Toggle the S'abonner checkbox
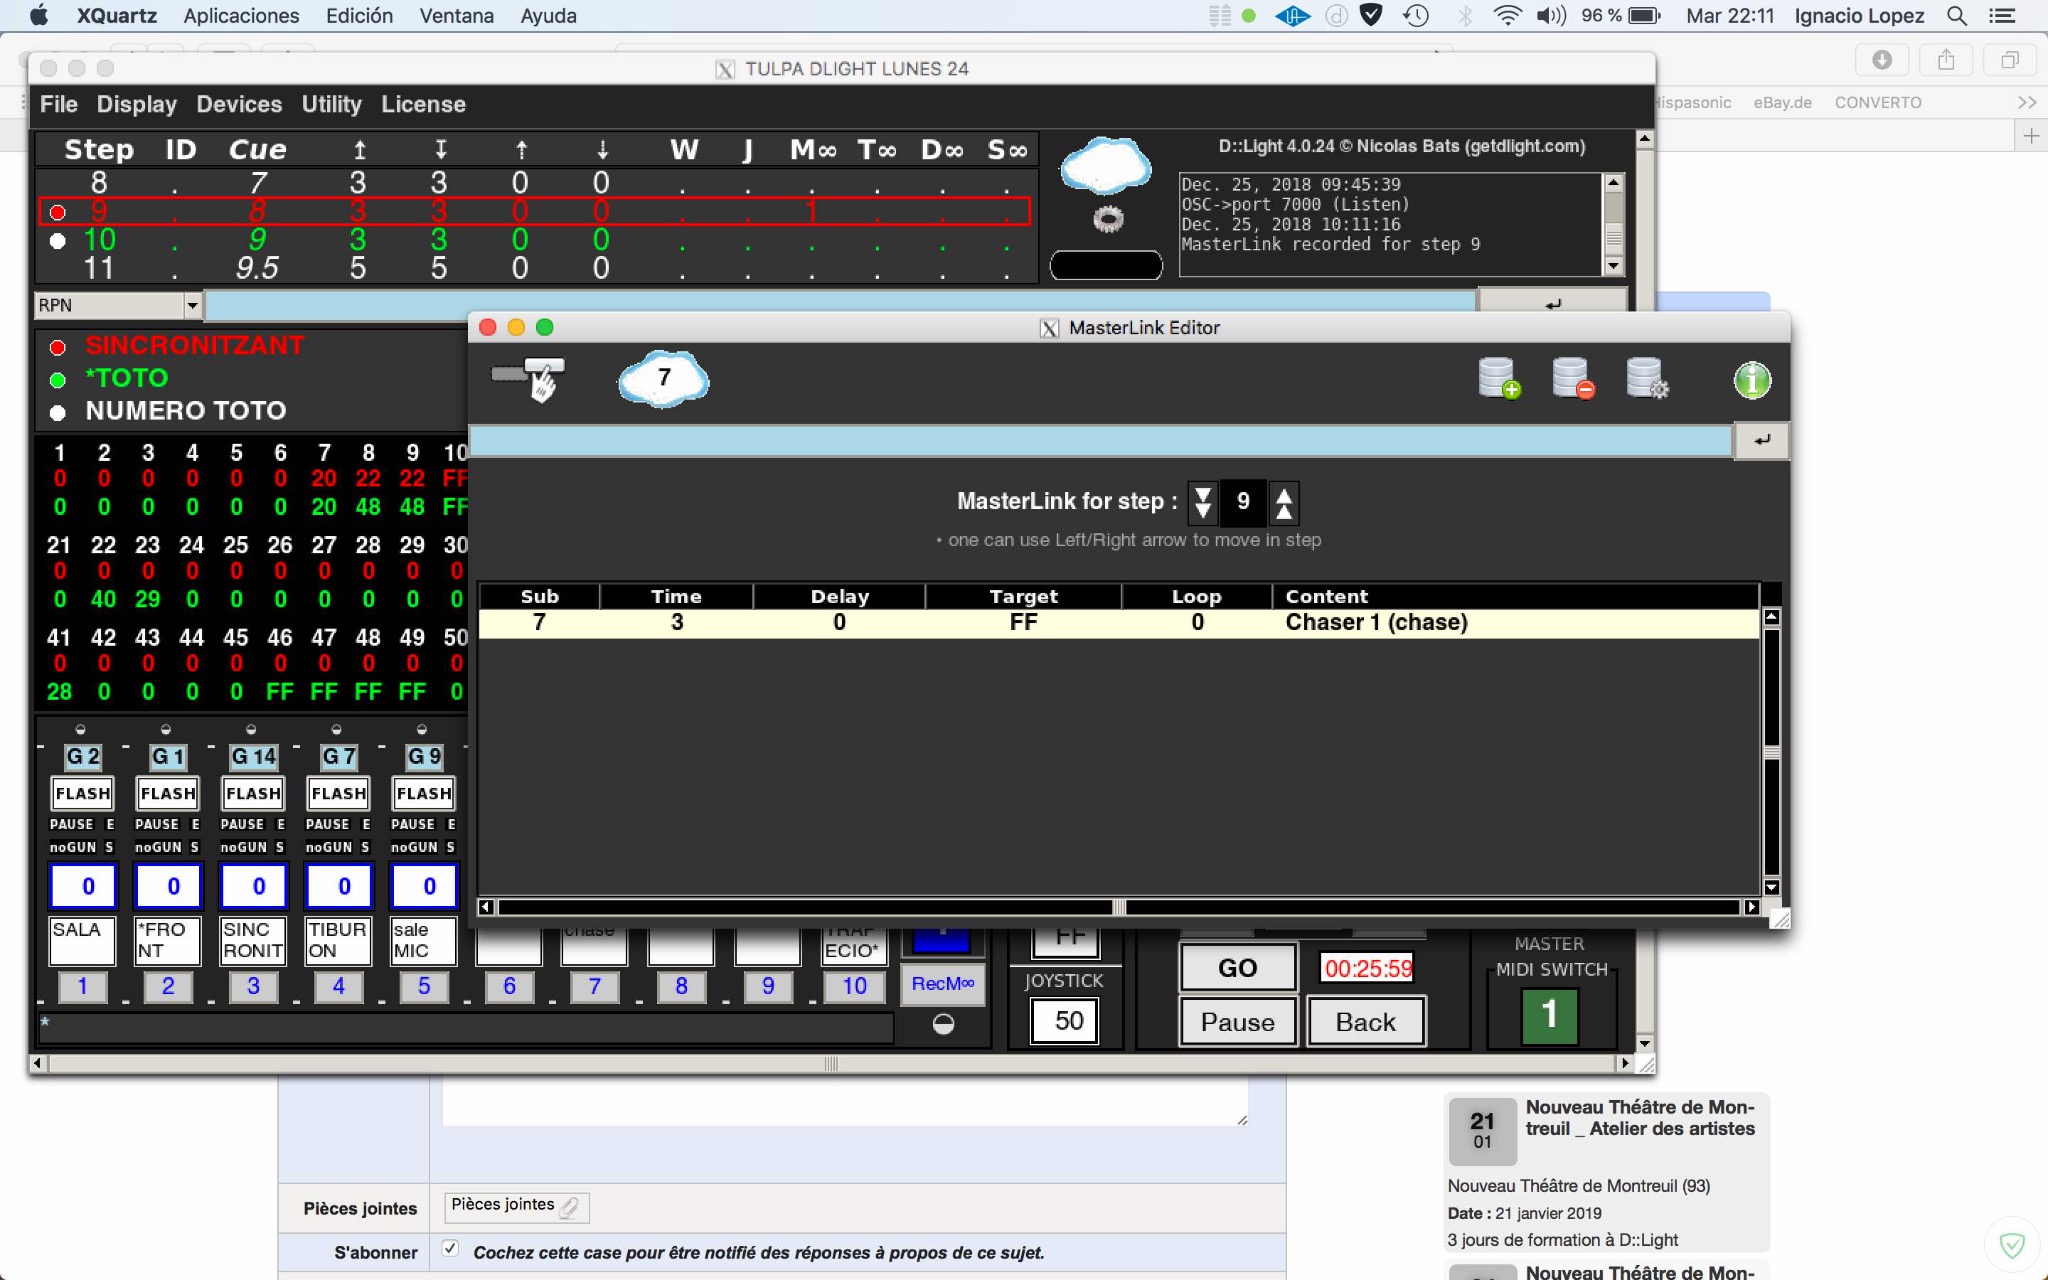The image size is (2048, 1280). [x=450, y=1248]
